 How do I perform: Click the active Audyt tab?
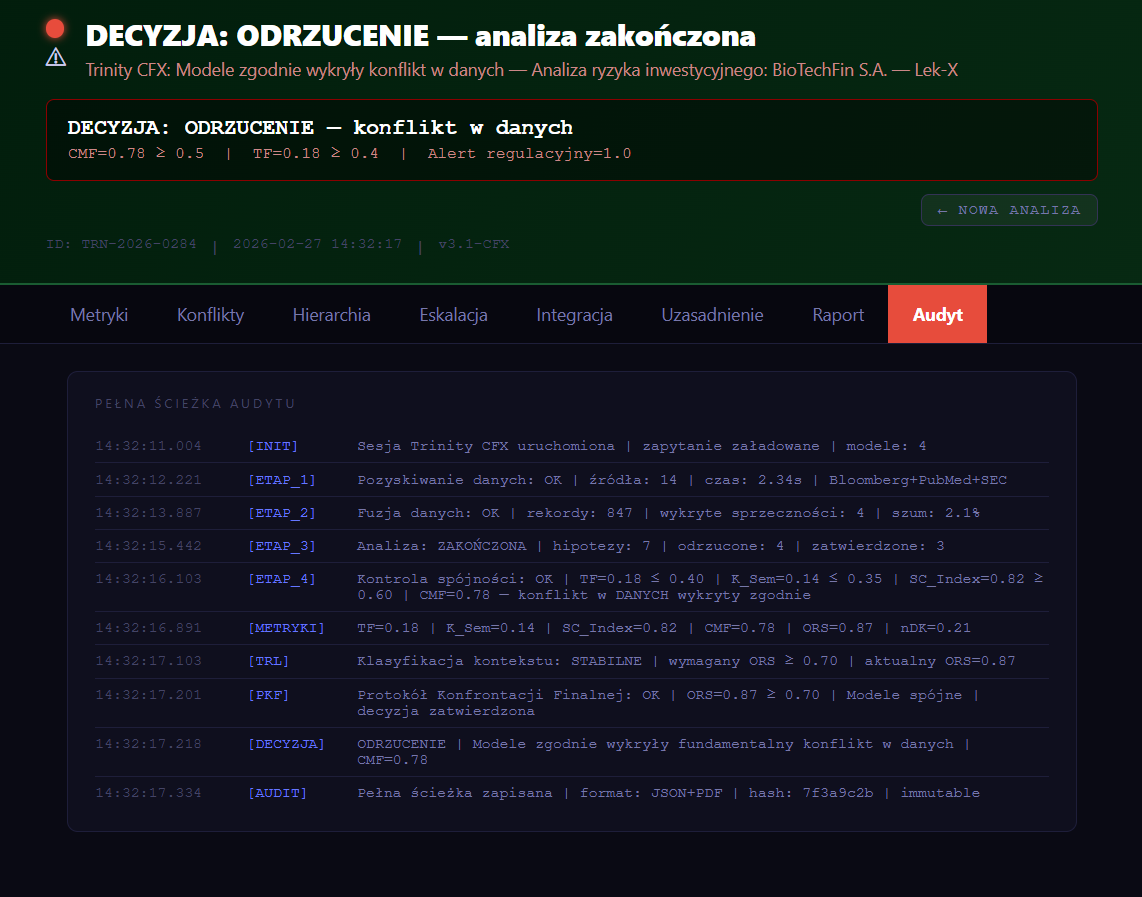click(937, 315)
